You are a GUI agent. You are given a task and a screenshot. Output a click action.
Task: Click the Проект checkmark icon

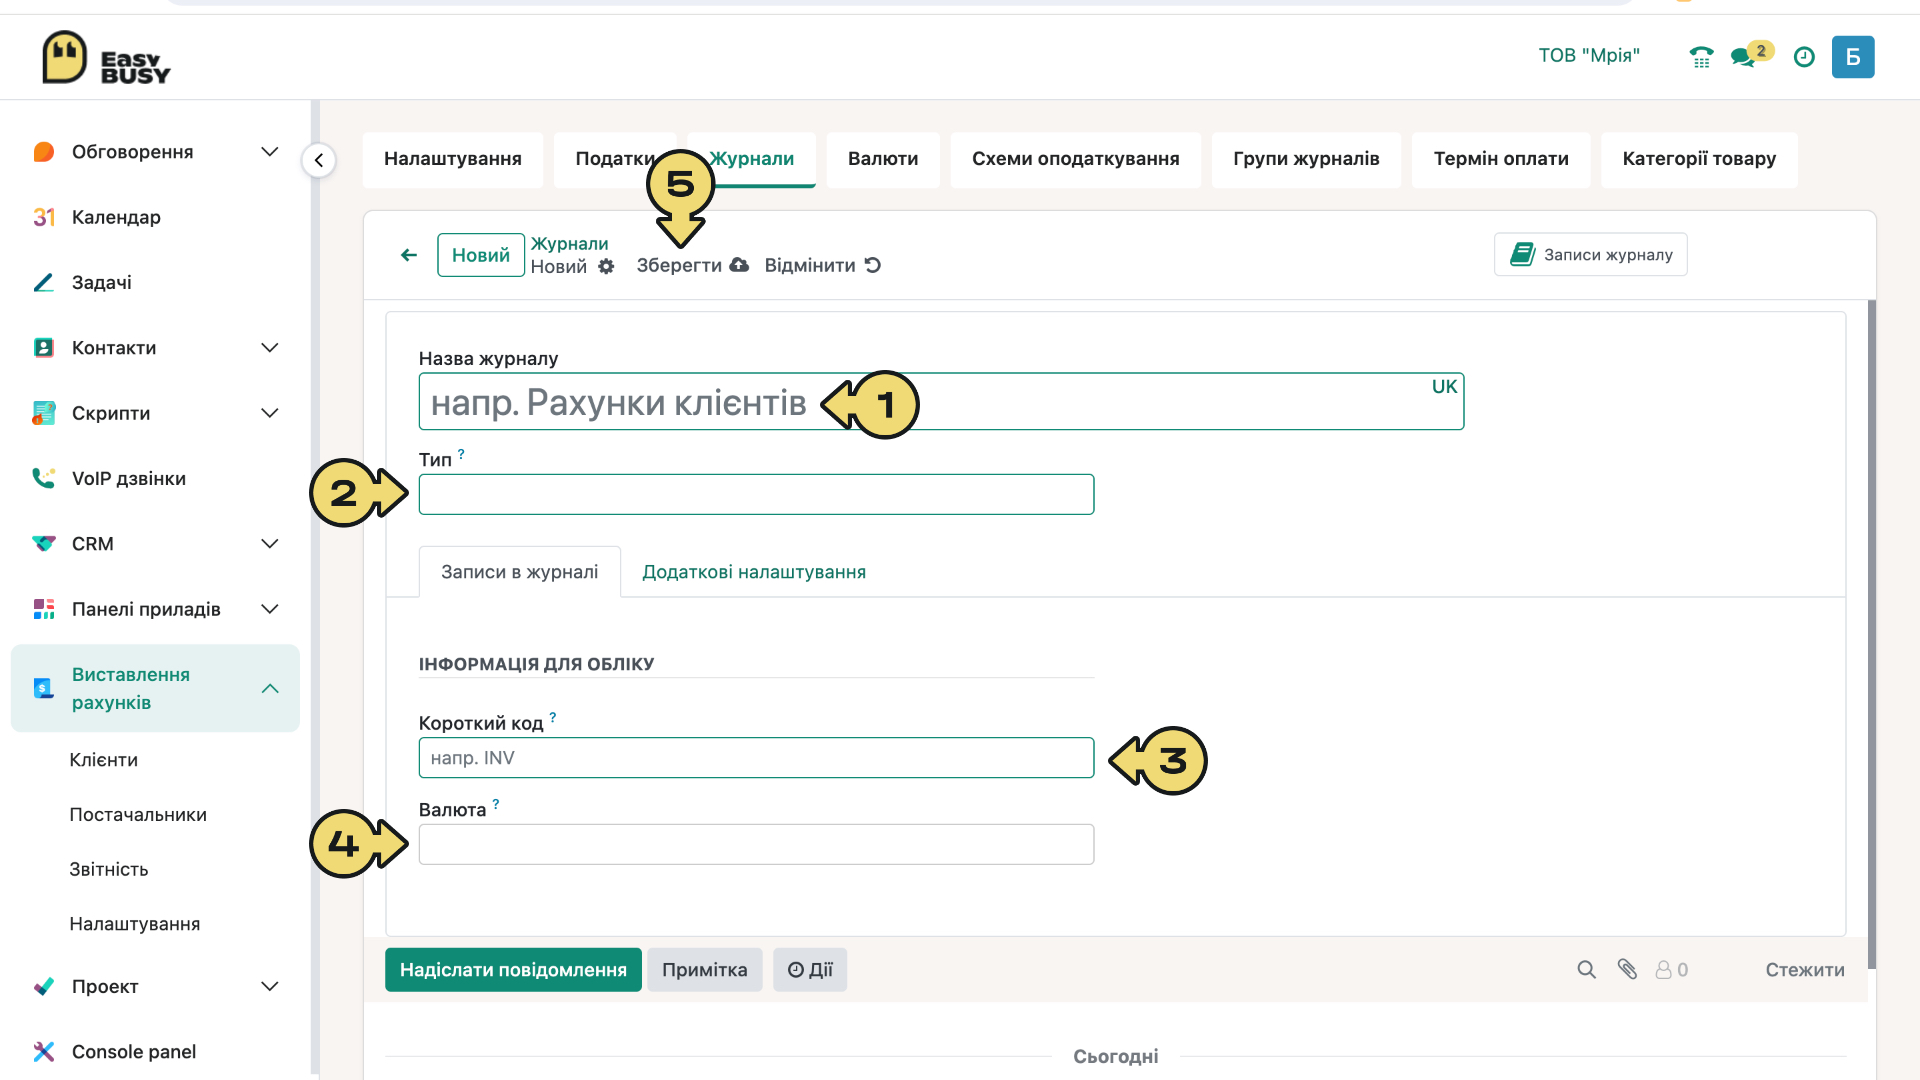pos(43,986)
